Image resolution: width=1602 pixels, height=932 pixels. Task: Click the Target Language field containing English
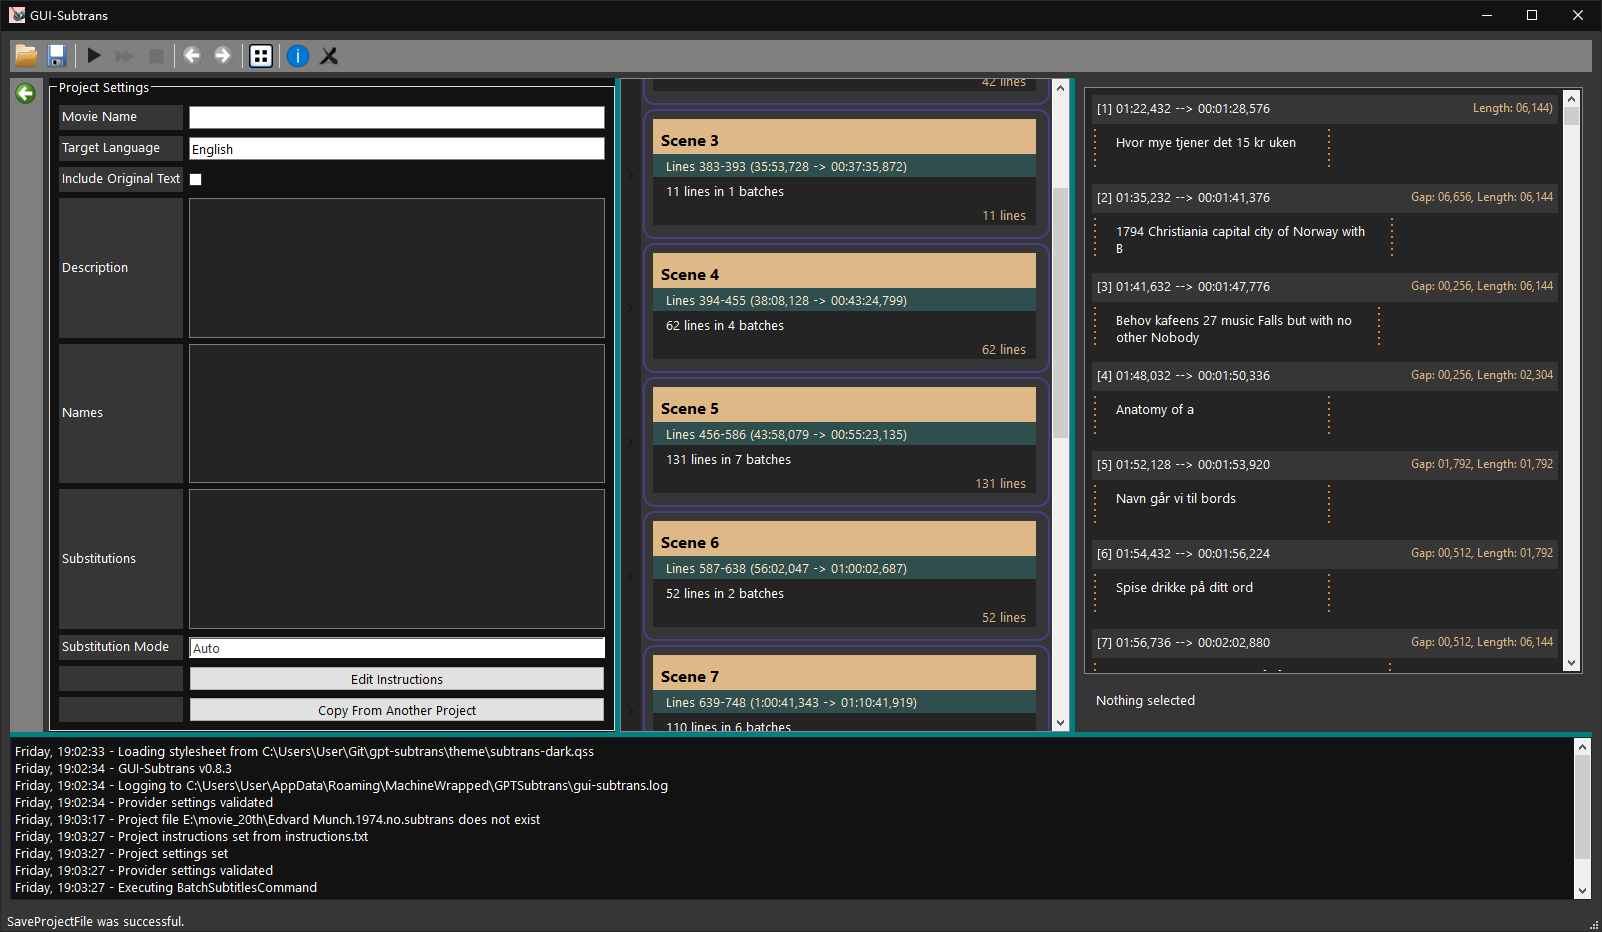click(x=397, y=149)
